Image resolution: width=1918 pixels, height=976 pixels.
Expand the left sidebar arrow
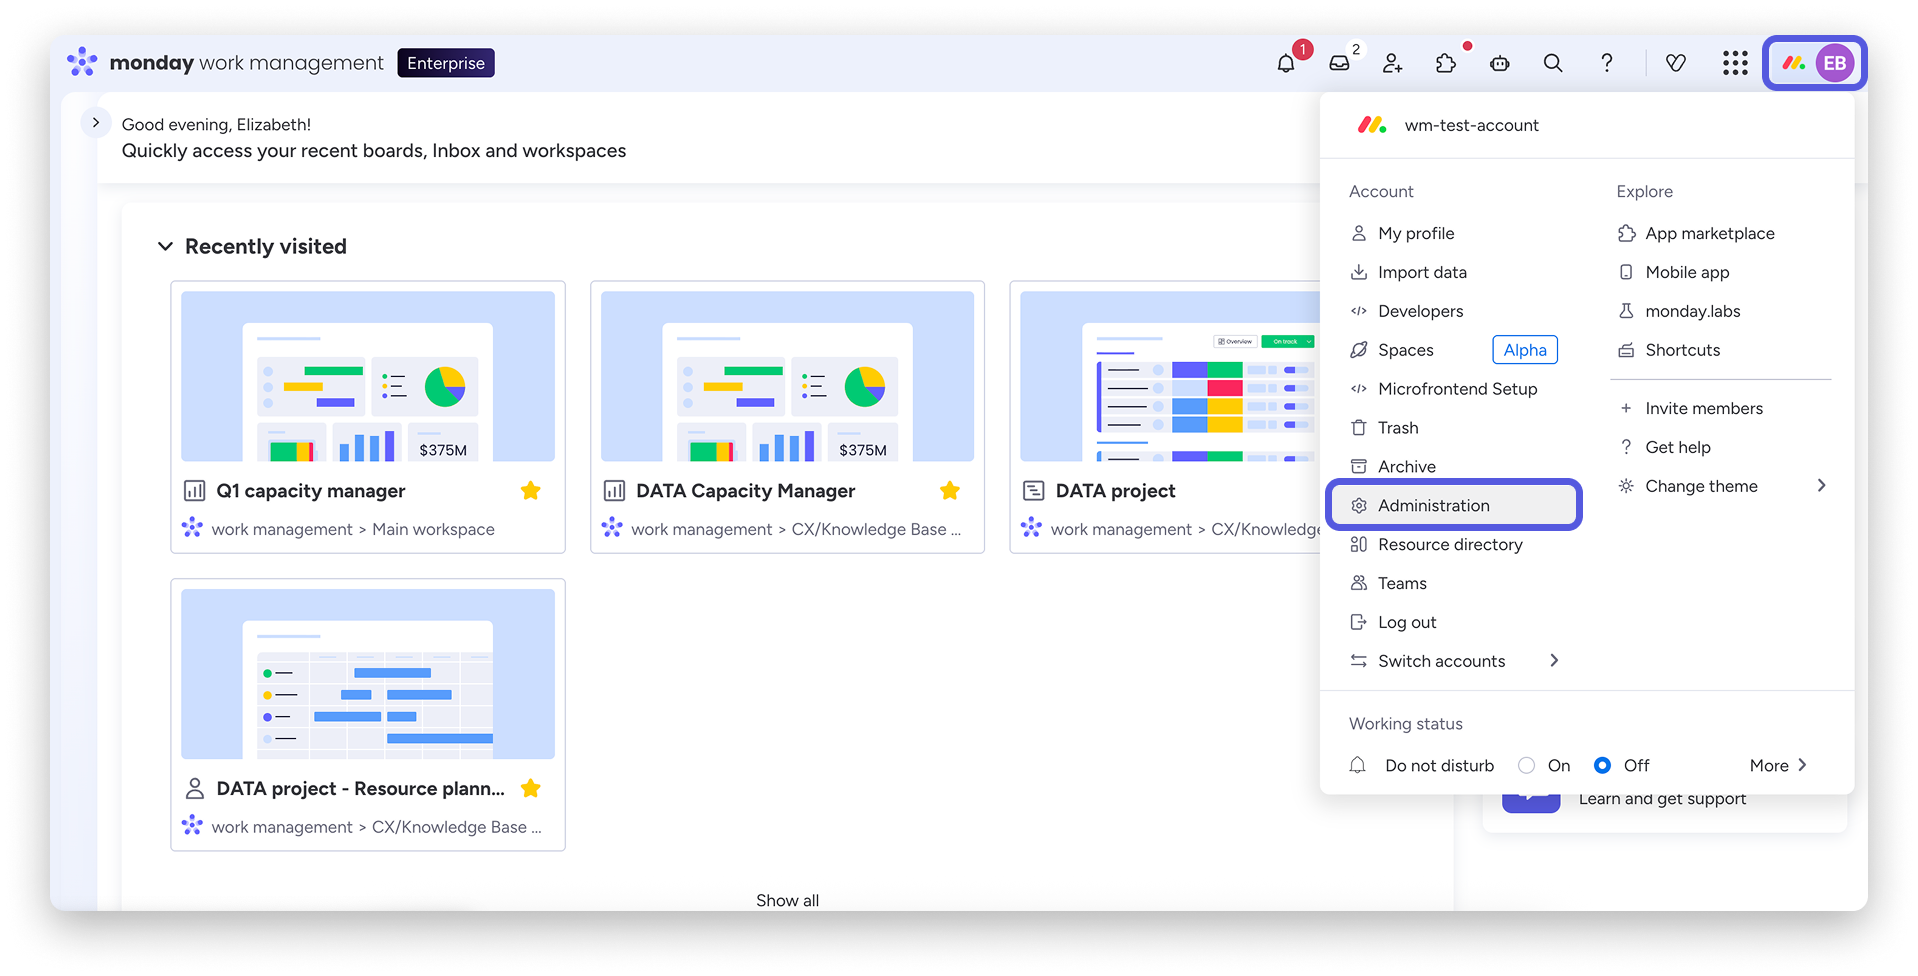coord(95,122)
